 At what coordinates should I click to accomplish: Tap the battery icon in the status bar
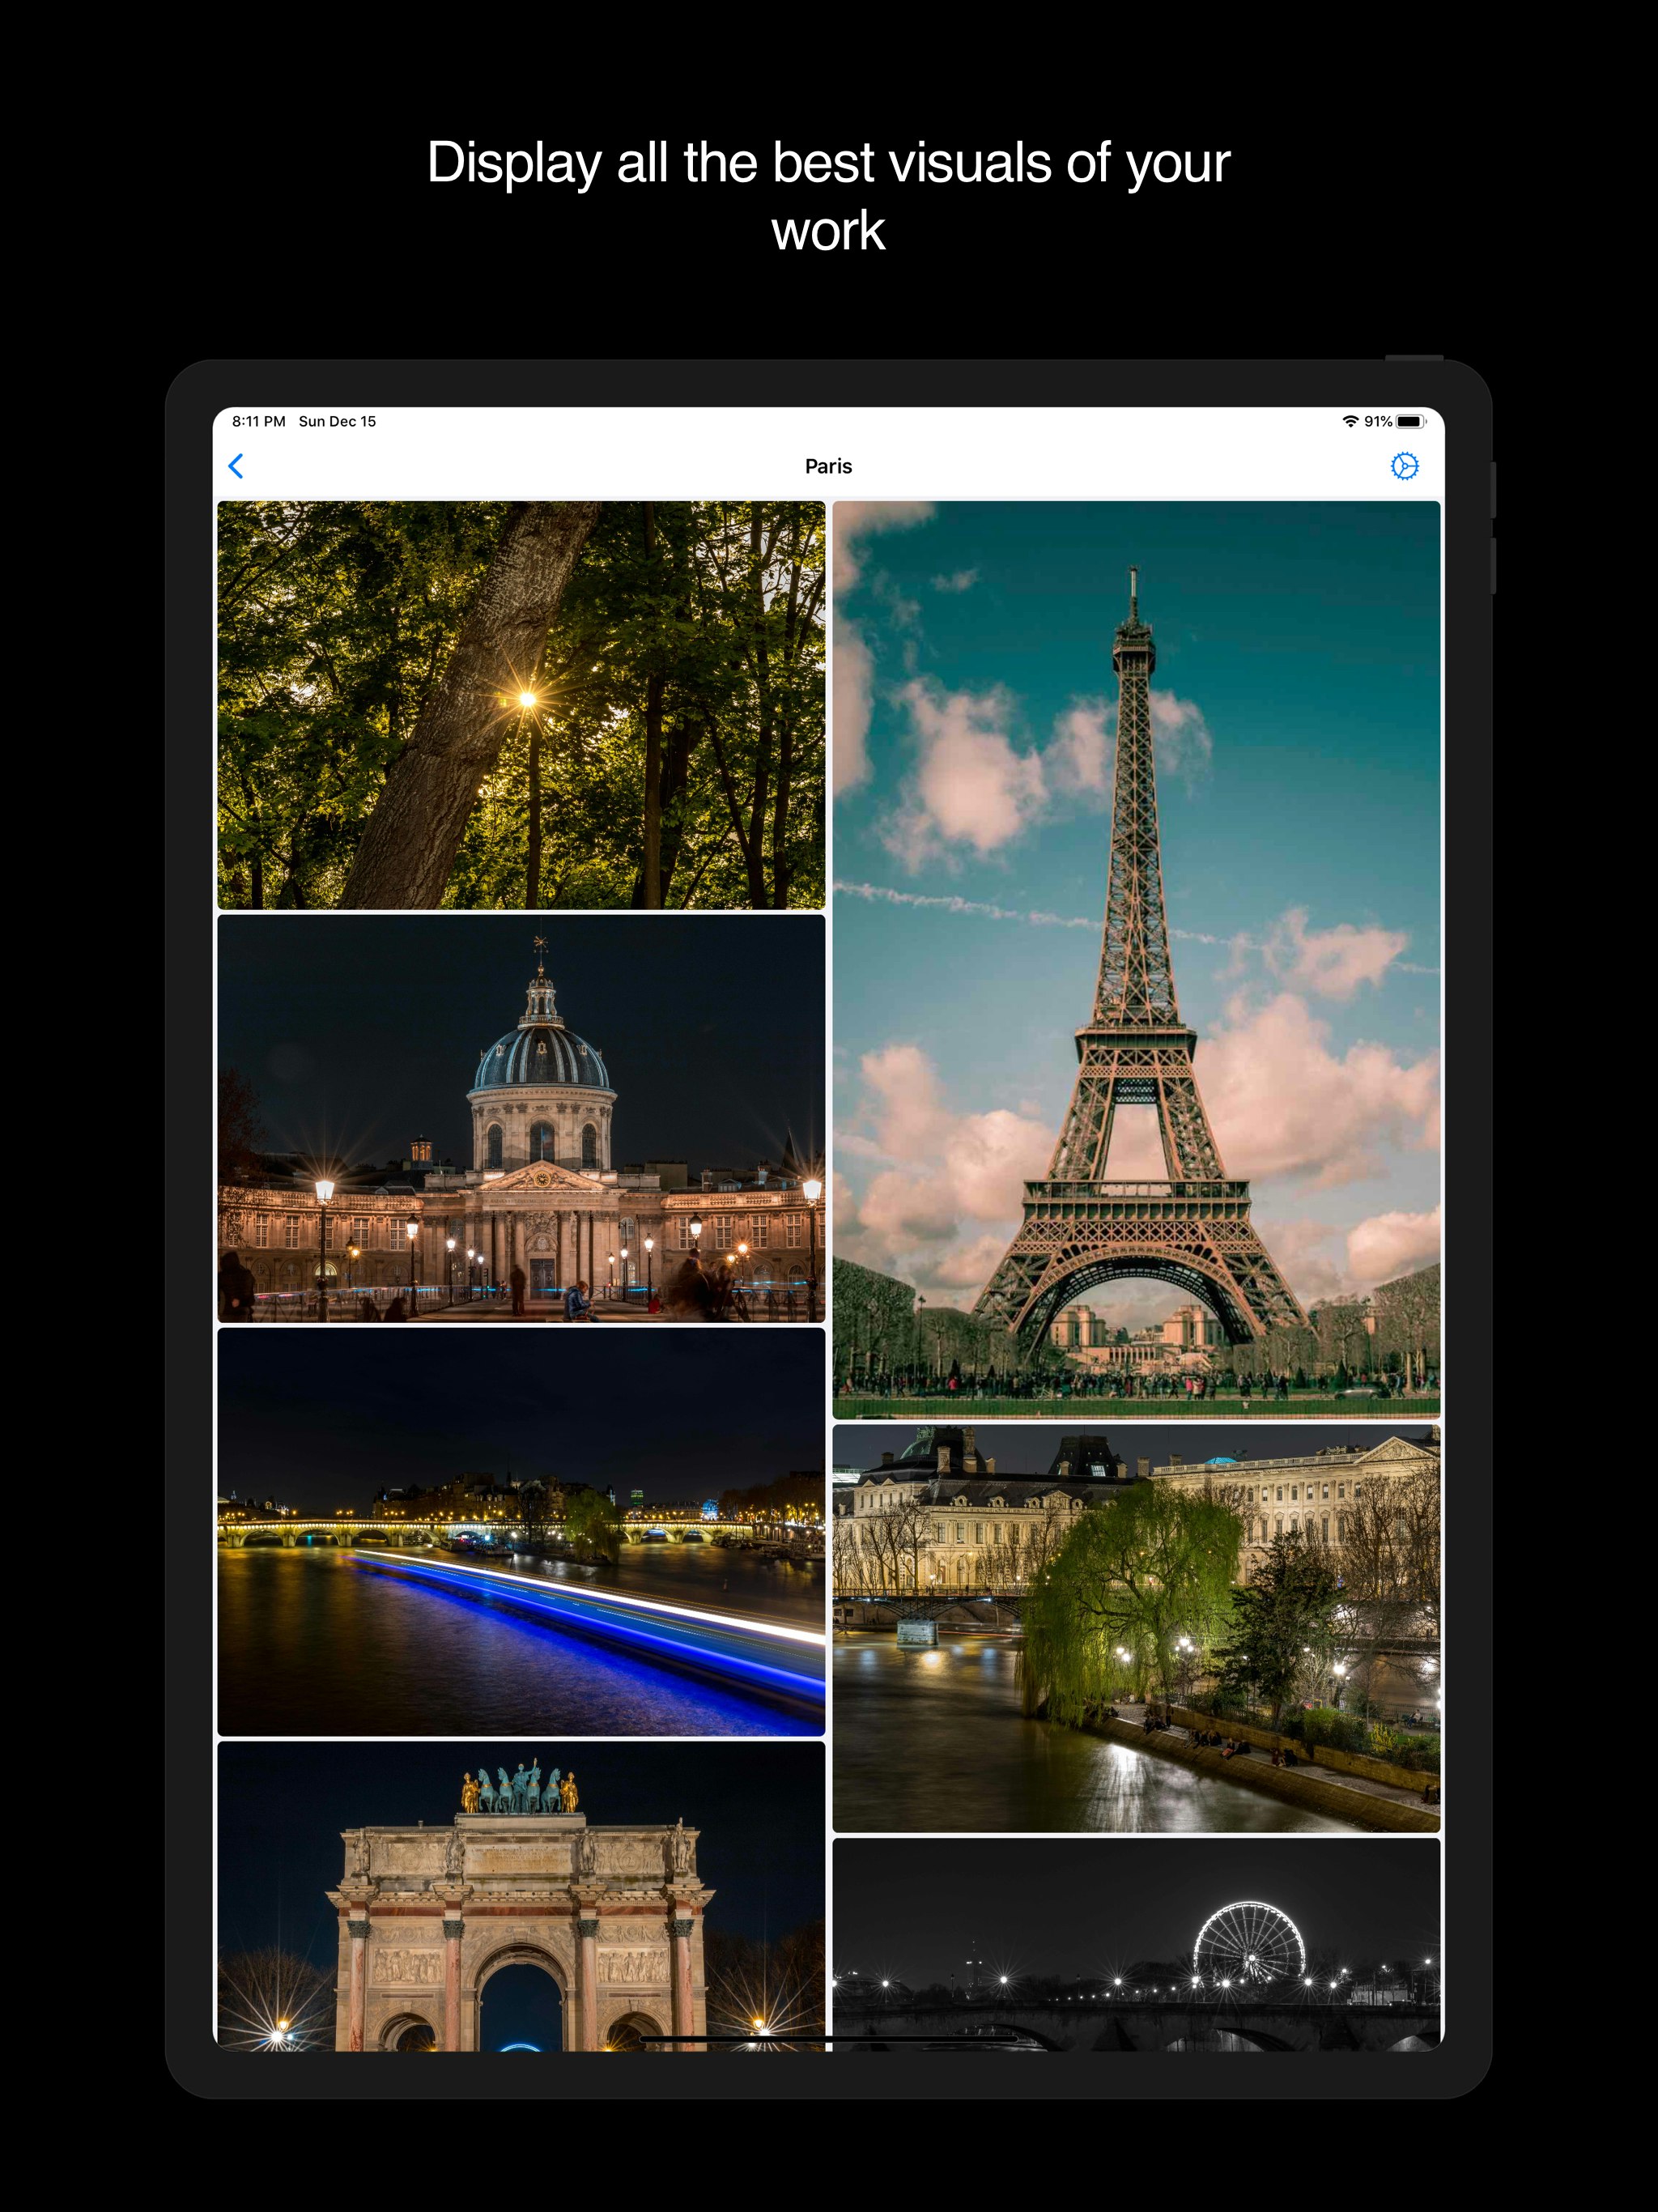pyautogui.click(x=1411, y=421)
